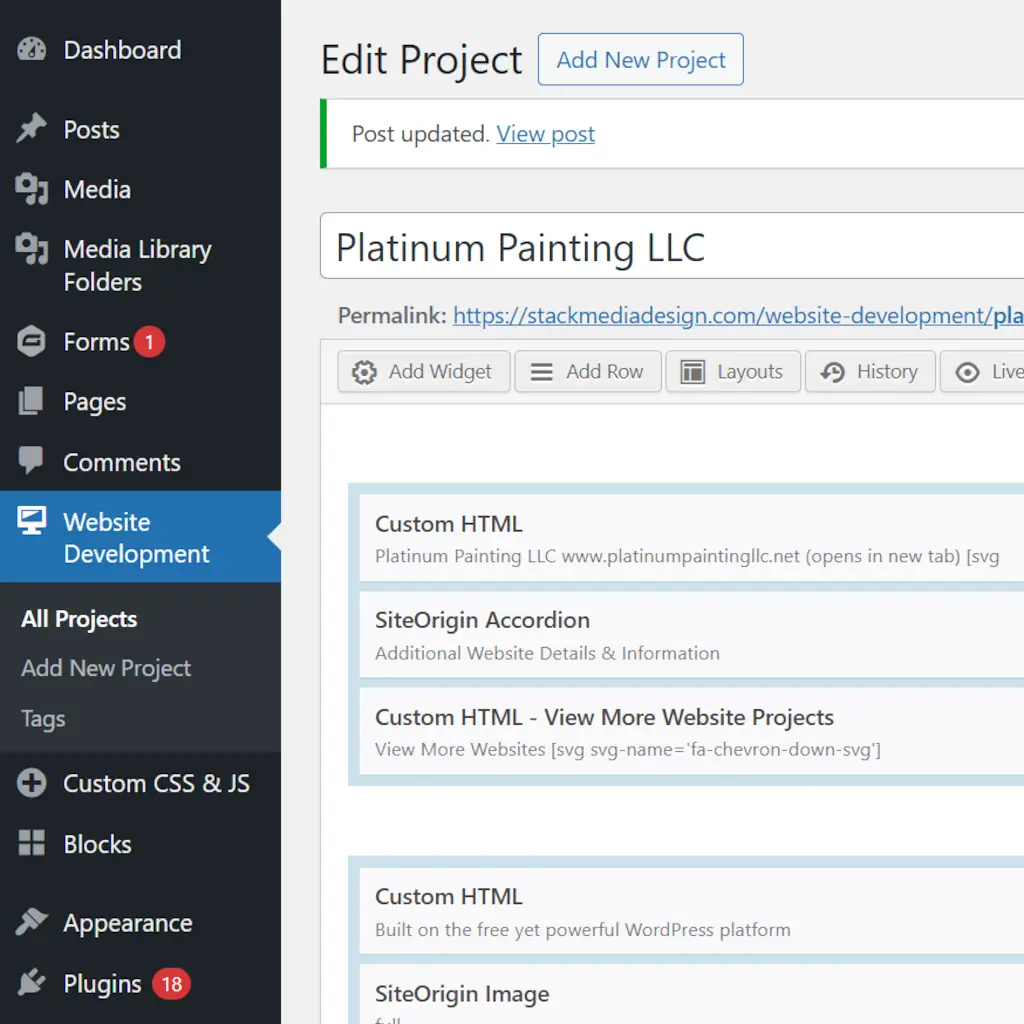Select the Custom HTML Platinum Painting LLC widget

click(692, 538)
